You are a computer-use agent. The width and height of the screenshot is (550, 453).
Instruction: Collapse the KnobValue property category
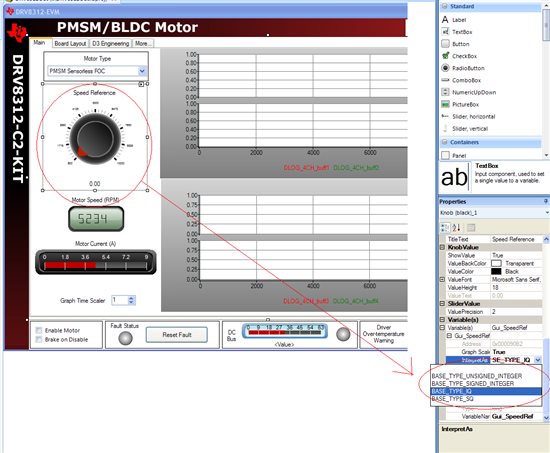pos(443,247)
